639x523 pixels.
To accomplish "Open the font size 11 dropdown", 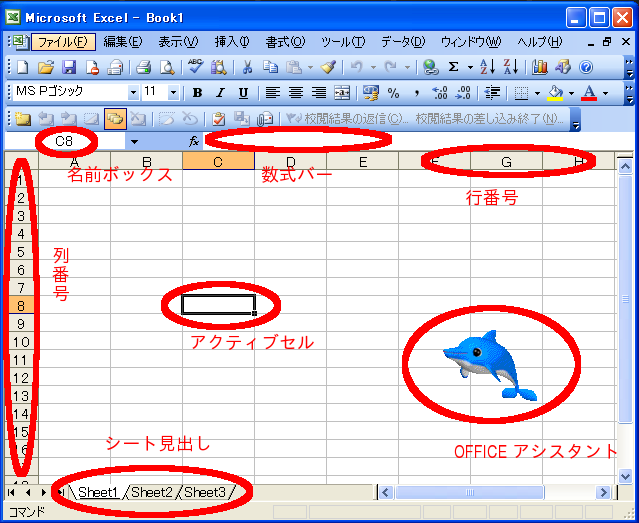I will click(174, 92).
